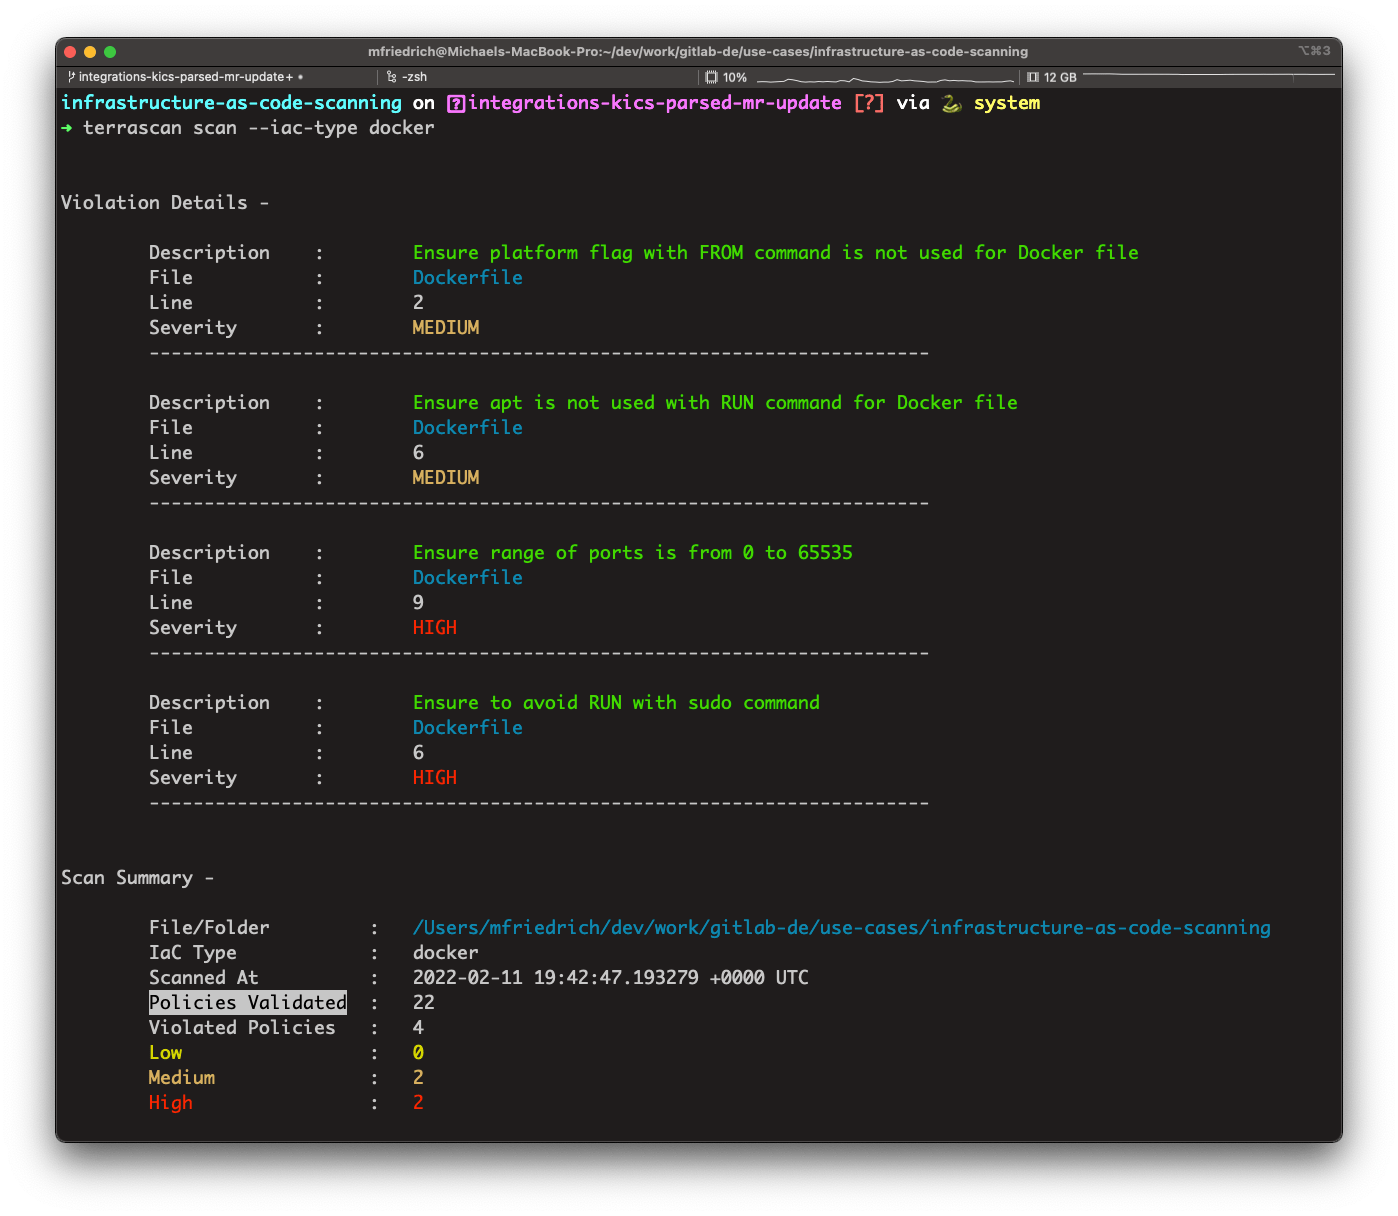This screenshot has height=1216, width=1398.
Task: Click the branch glyph before integrations-kics-parsed-mr-update
Action: point(457,102)
